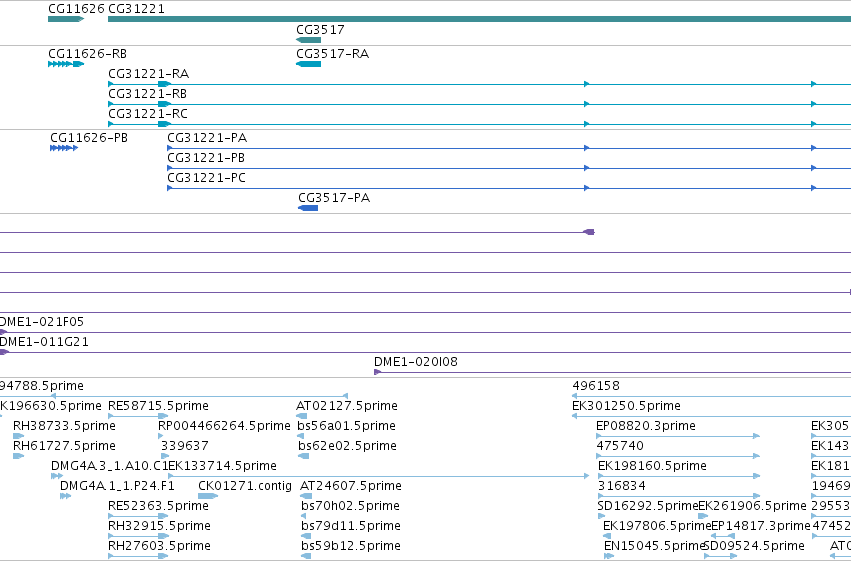Click the 475740 feature label

coord(620,446)
